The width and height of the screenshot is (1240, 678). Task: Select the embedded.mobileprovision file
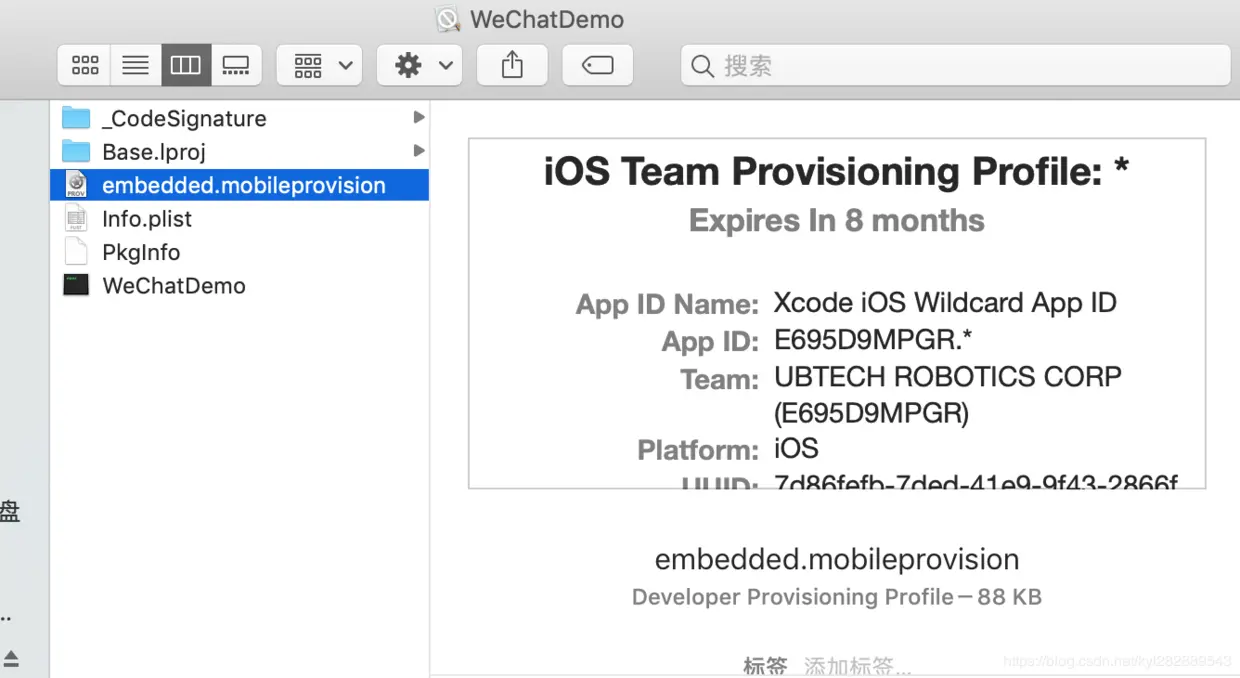pos(243,185)
